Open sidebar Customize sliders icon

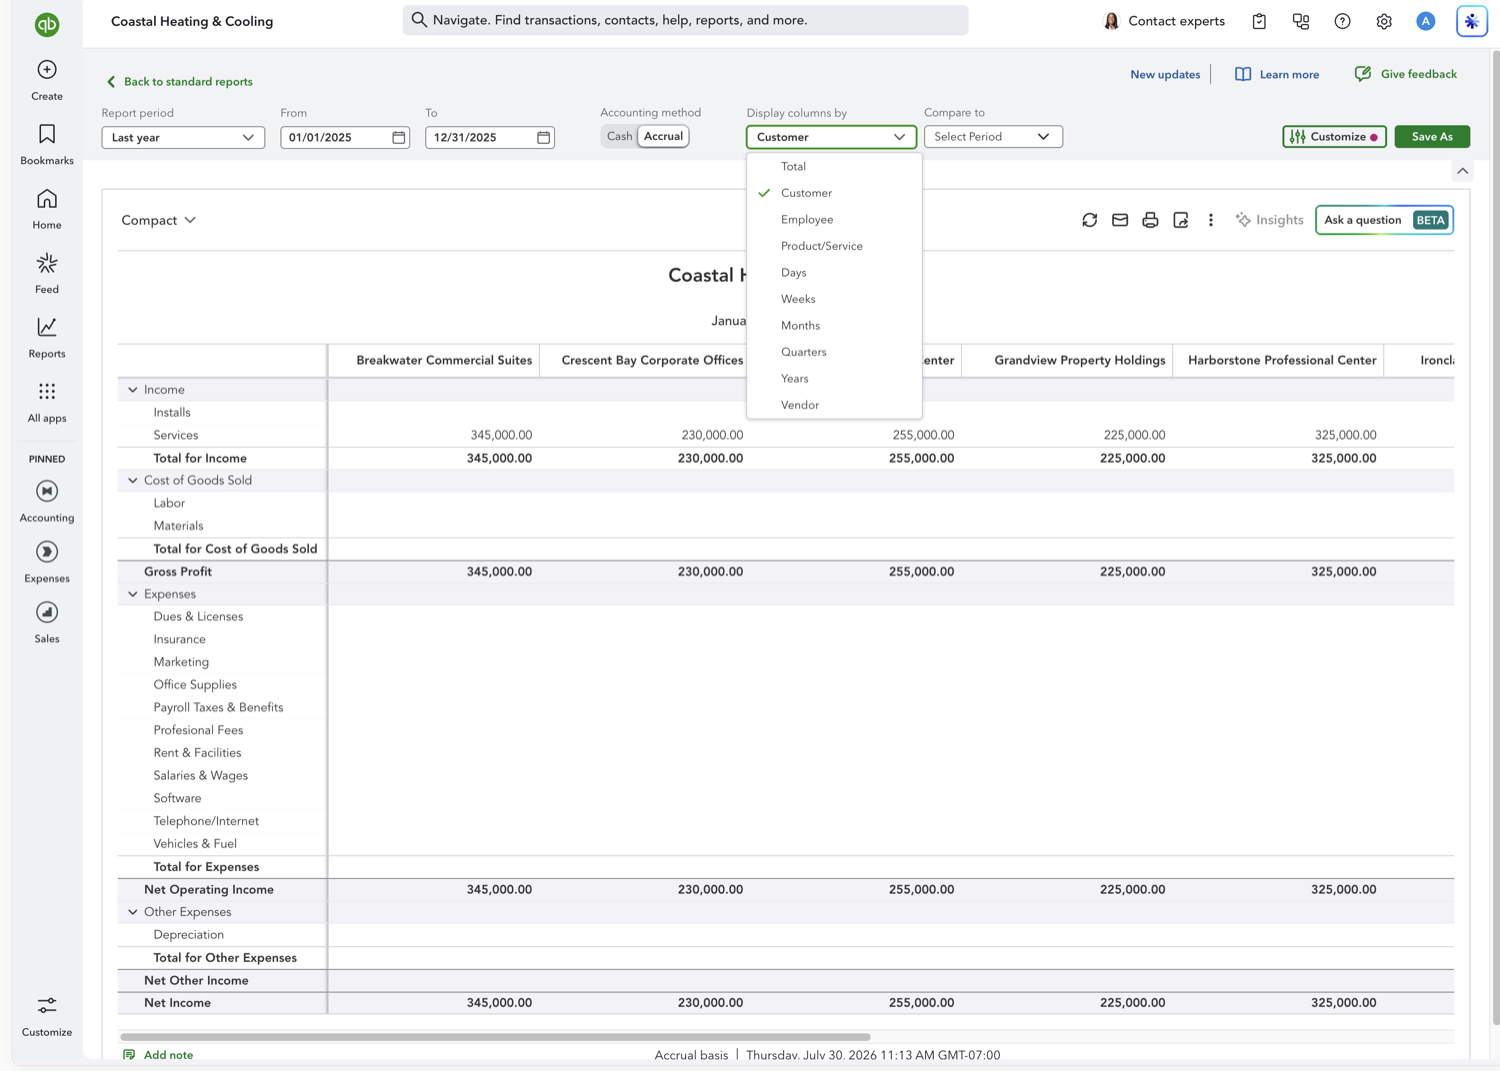47,1005
